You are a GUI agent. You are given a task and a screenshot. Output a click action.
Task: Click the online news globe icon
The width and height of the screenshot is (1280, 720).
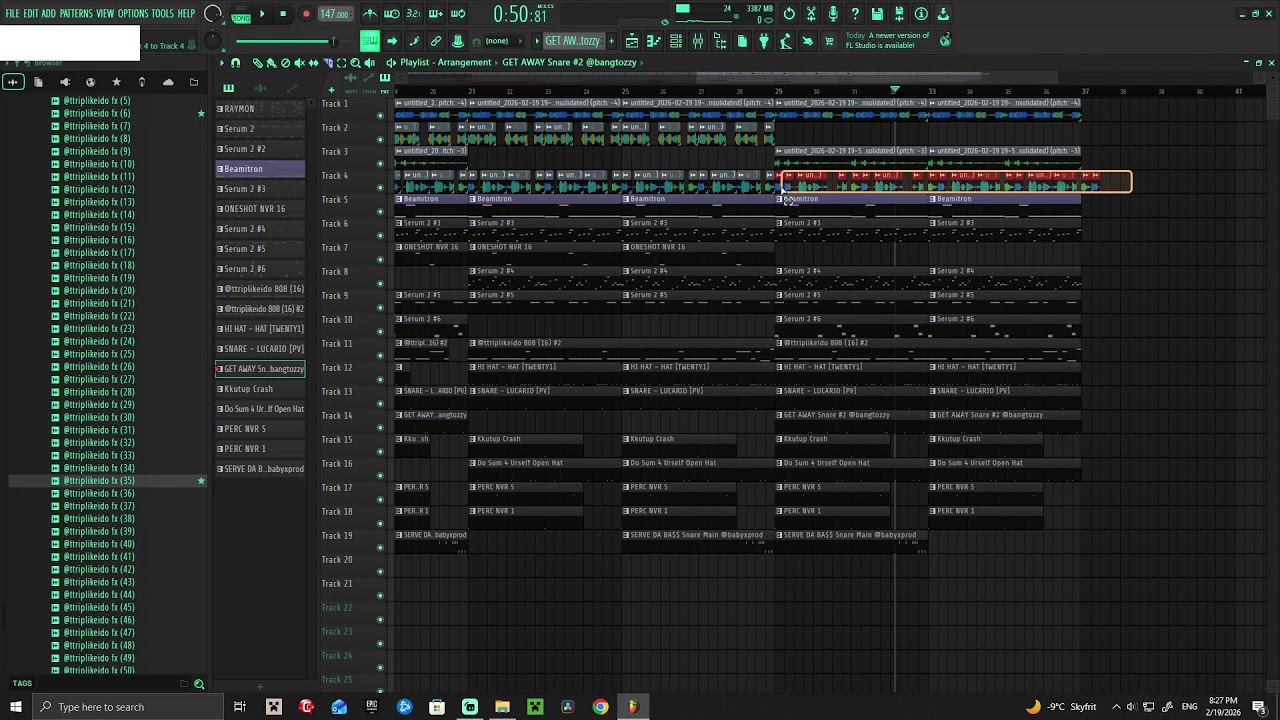pyautogui.click(x=945, y=41)
